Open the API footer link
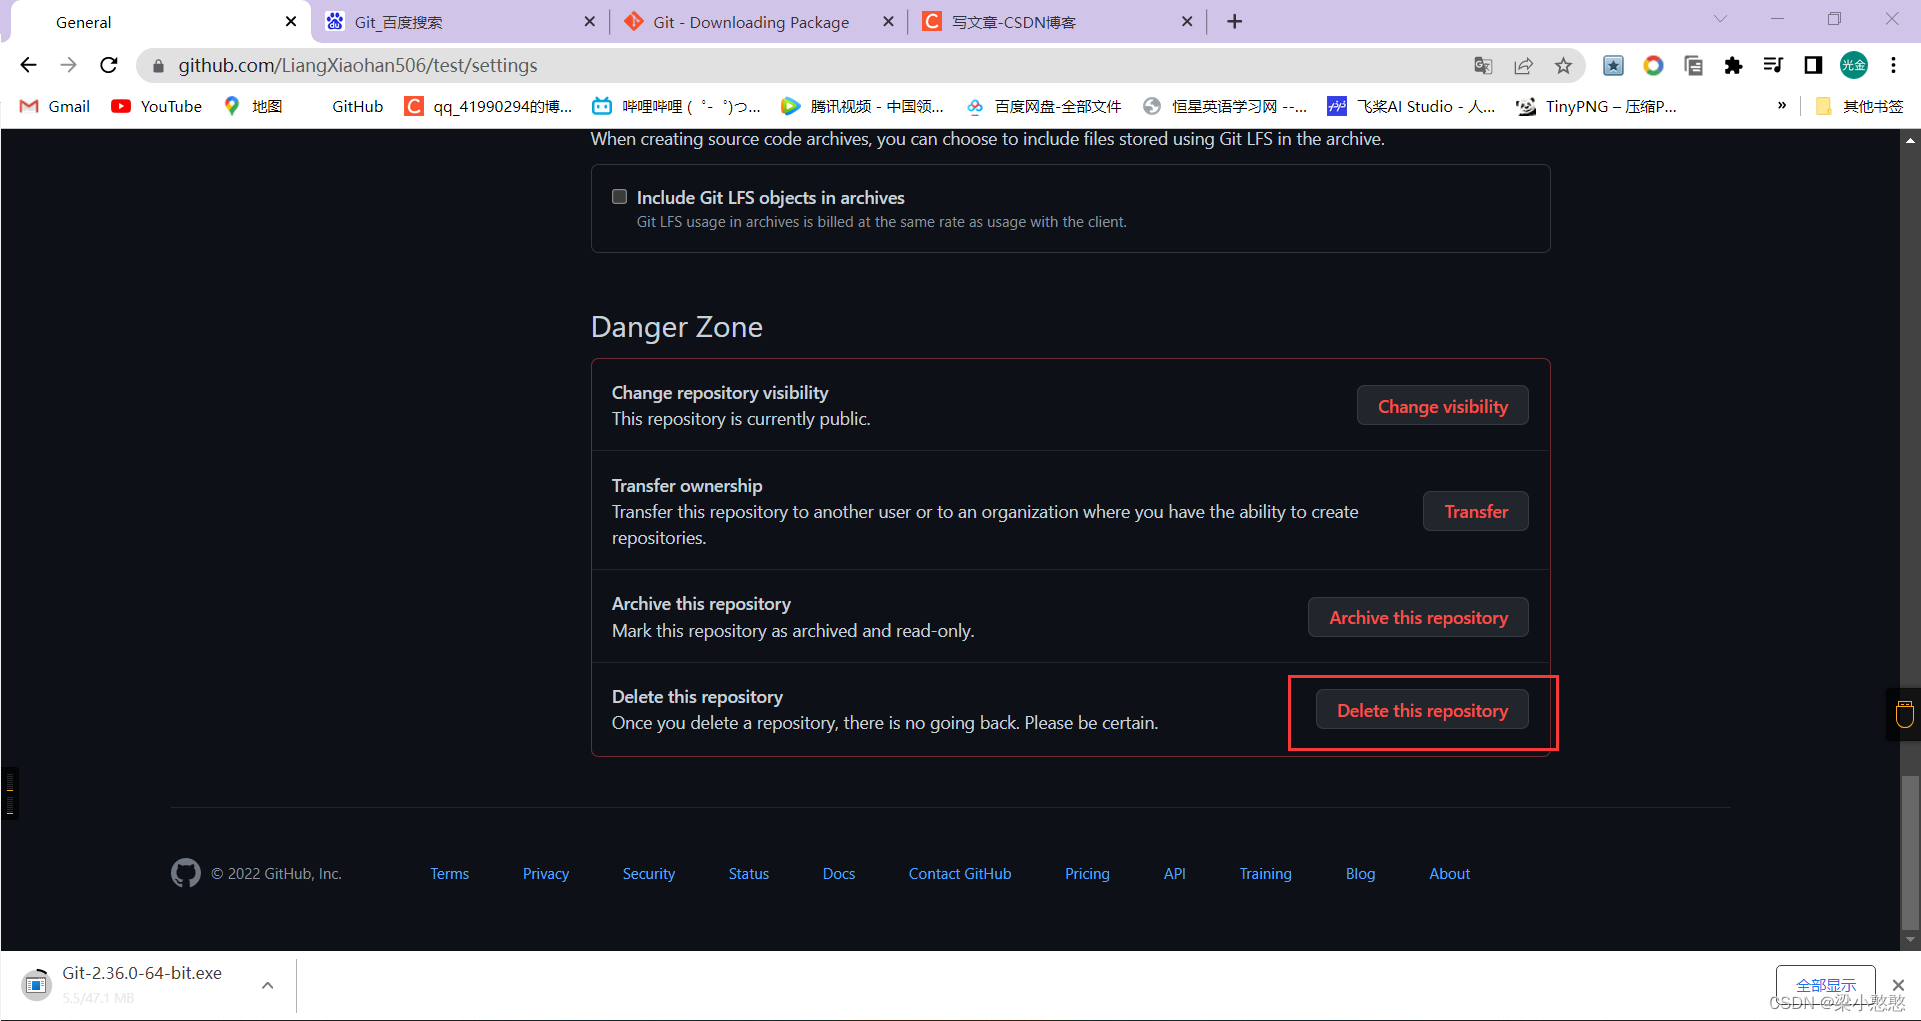The height and width of the screenshot is (1021, 1921). (1175, 873)
